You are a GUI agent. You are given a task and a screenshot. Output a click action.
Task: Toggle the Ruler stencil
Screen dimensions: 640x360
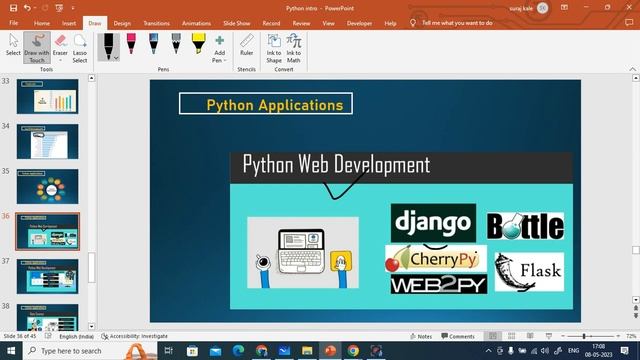coord(247,45)
